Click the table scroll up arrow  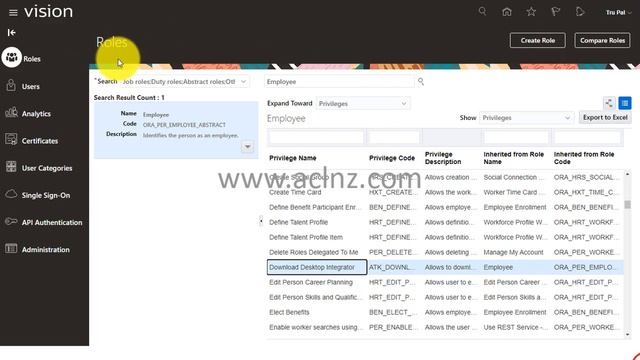[x=627, y=174]
